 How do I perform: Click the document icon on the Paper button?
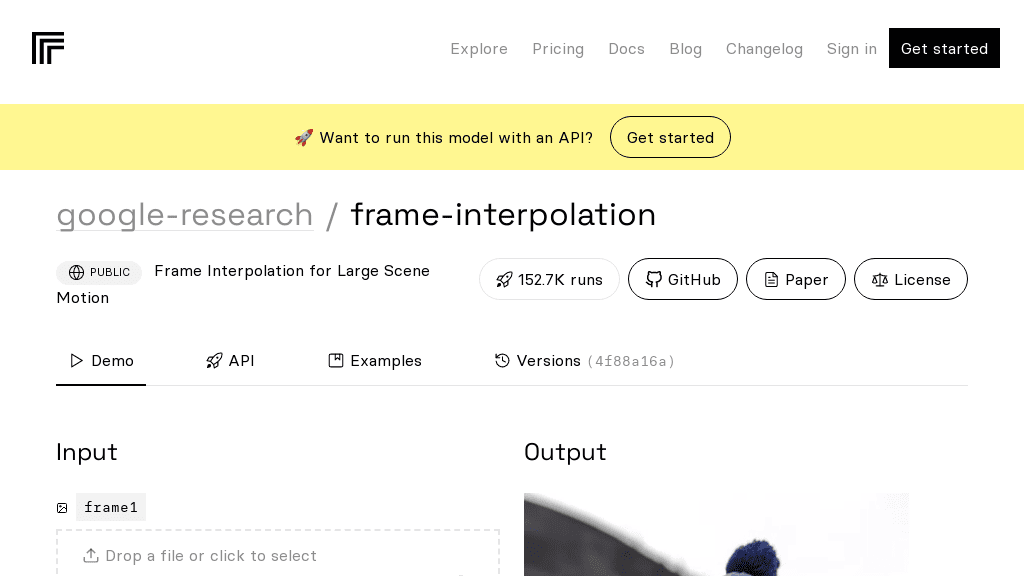click(770, 280)
